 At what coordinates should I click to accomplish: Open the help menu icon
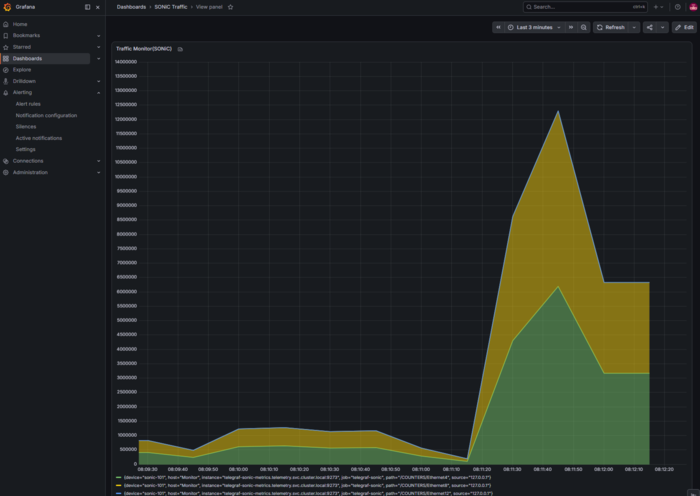tap(678, 7)
